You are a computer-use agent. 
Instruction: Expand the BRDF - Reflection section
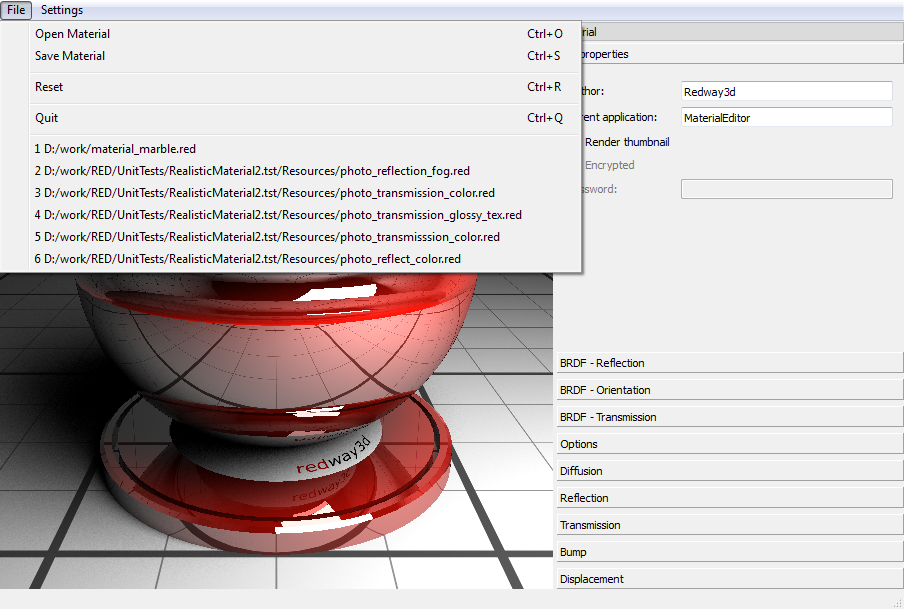tap(729, 363)
